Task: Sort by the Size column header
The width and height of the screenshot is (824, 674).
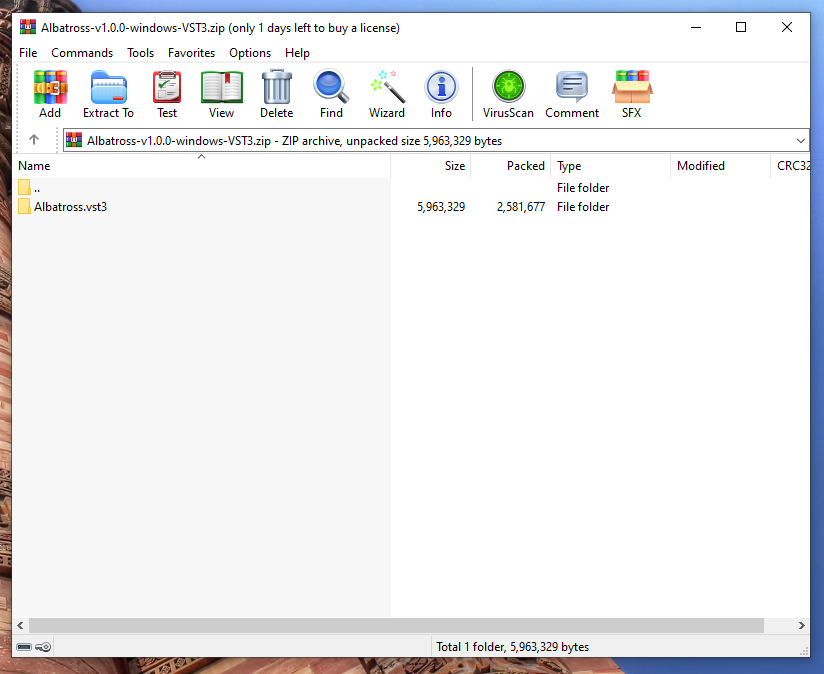Action: pyautogui.click(x=431, y=166)
